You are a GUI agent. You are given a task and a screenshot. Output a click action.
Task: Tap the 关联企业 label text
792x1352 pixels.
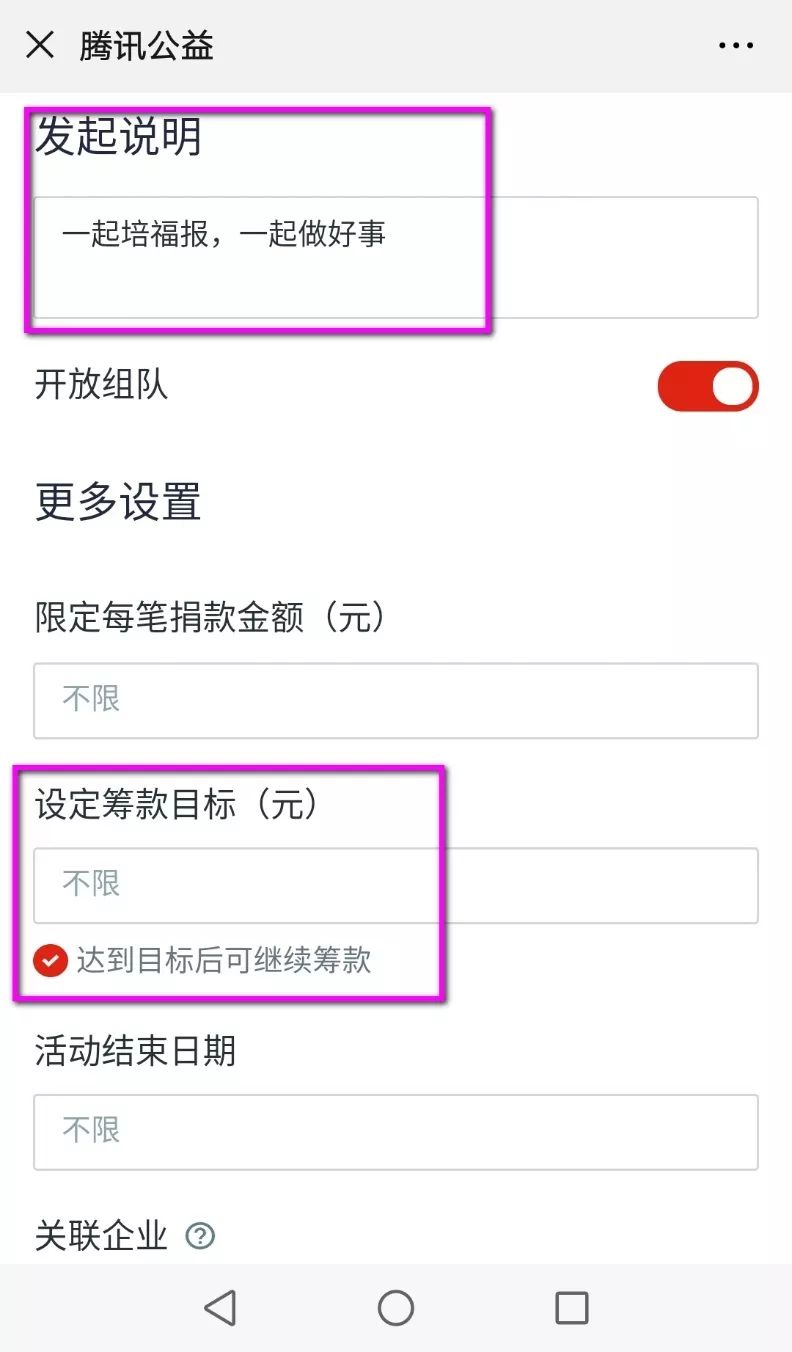[101, 1237]
